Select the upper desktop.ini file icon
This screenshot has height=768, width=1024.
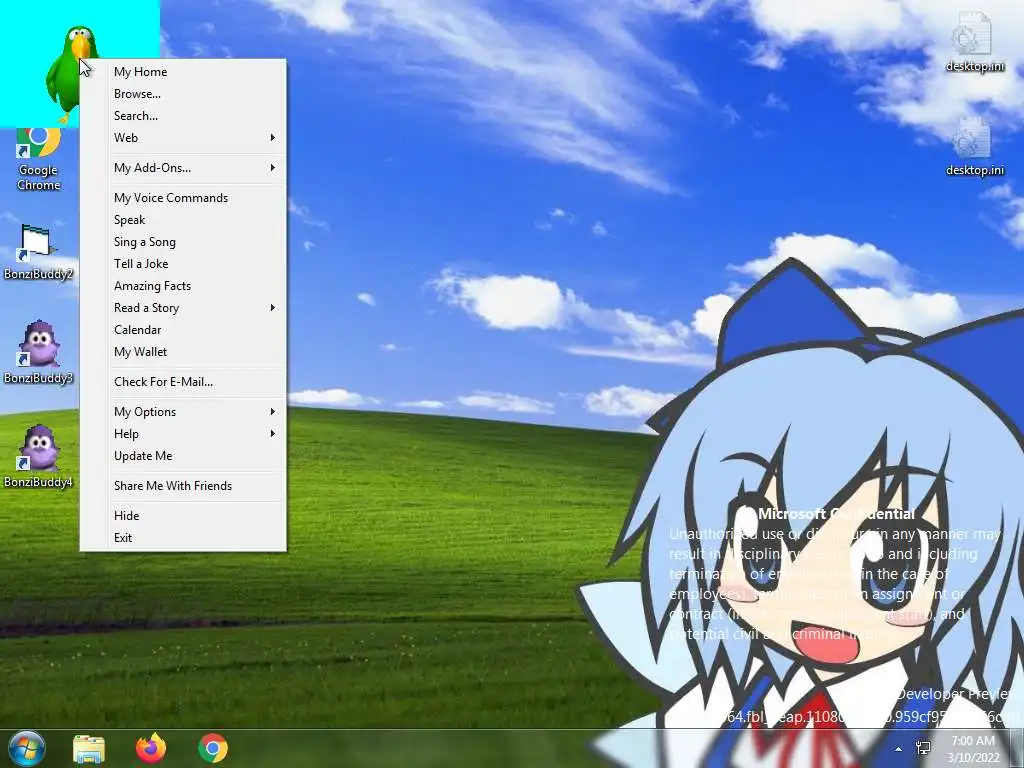point(974,42)
